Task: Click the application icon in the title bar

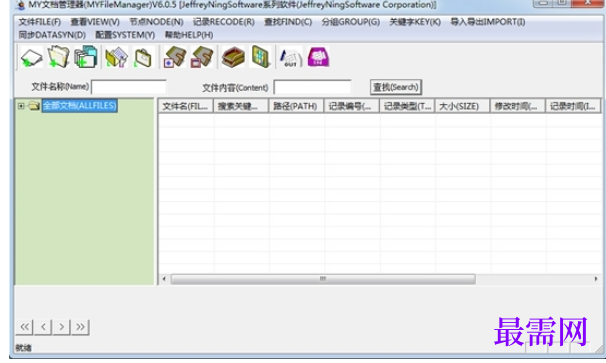Action: point(20,5)
